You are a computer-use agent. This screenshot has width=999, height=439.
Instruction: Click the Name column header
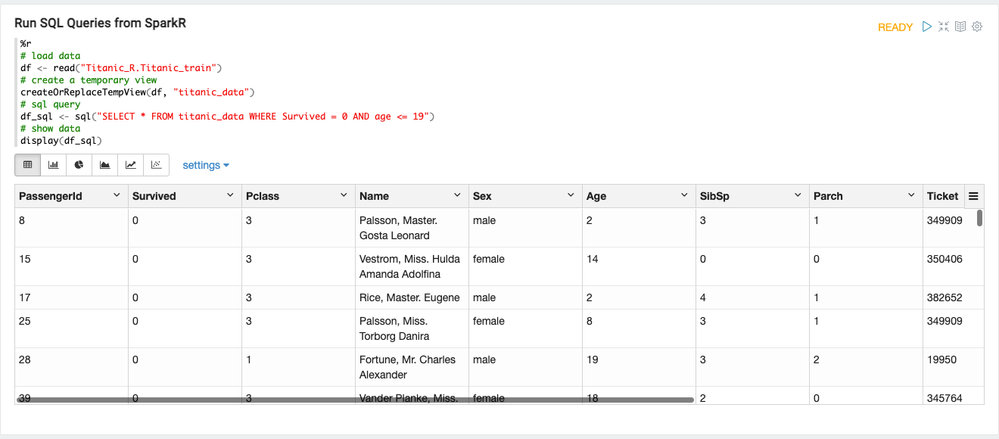click(x=375, y=196)
